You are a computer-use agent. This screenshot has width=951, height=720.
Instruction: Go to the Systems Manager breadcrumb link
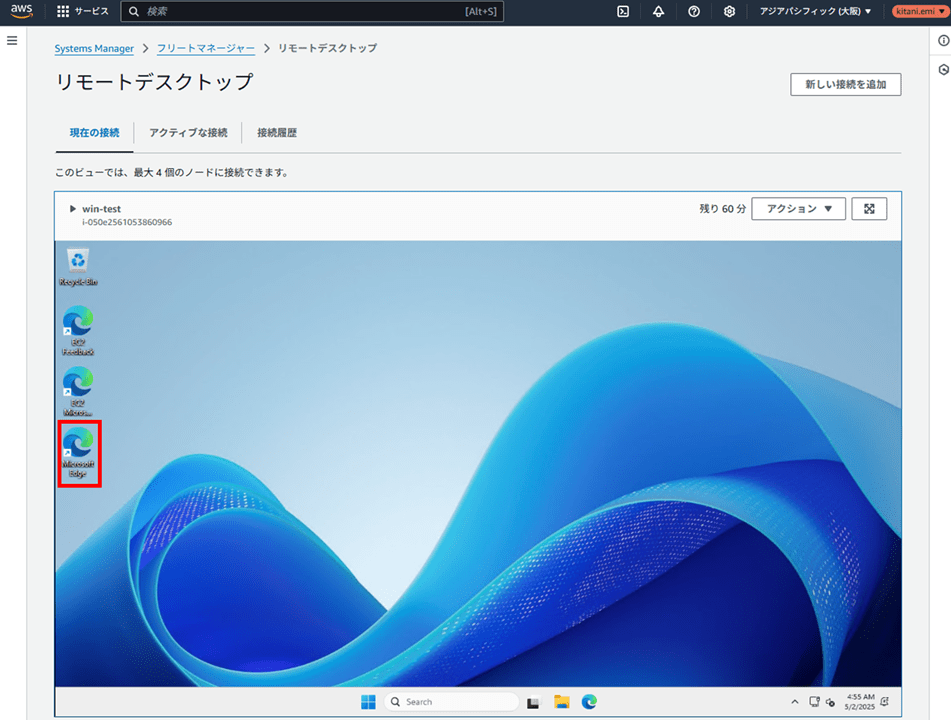(x=94, y=49)
